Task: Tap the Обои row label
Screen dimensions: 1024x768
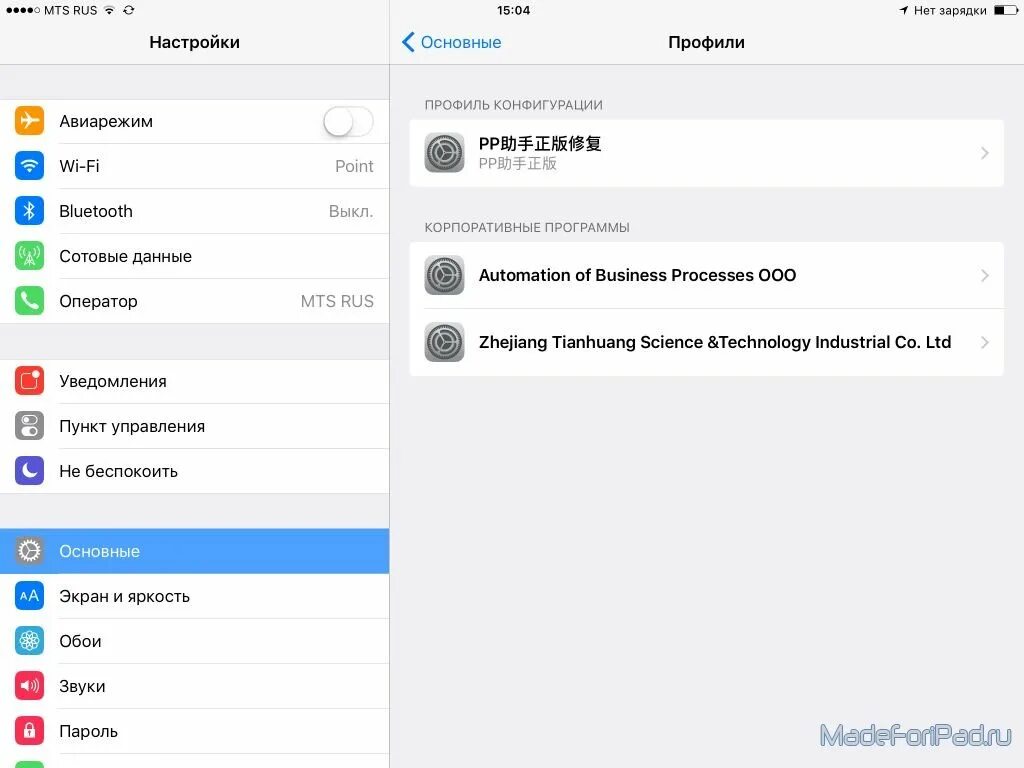Action: (80, 641)
